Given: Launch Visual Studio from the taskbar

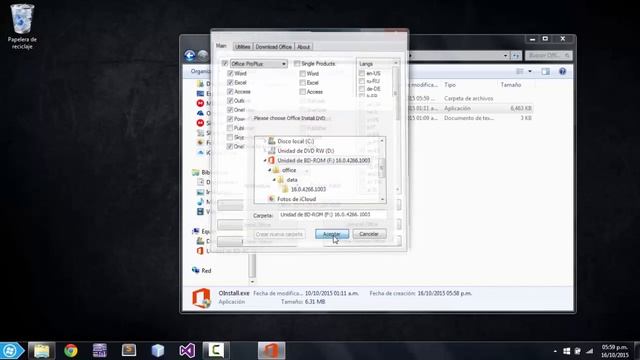Looking at the screenshot, I should tap(187, 351).
